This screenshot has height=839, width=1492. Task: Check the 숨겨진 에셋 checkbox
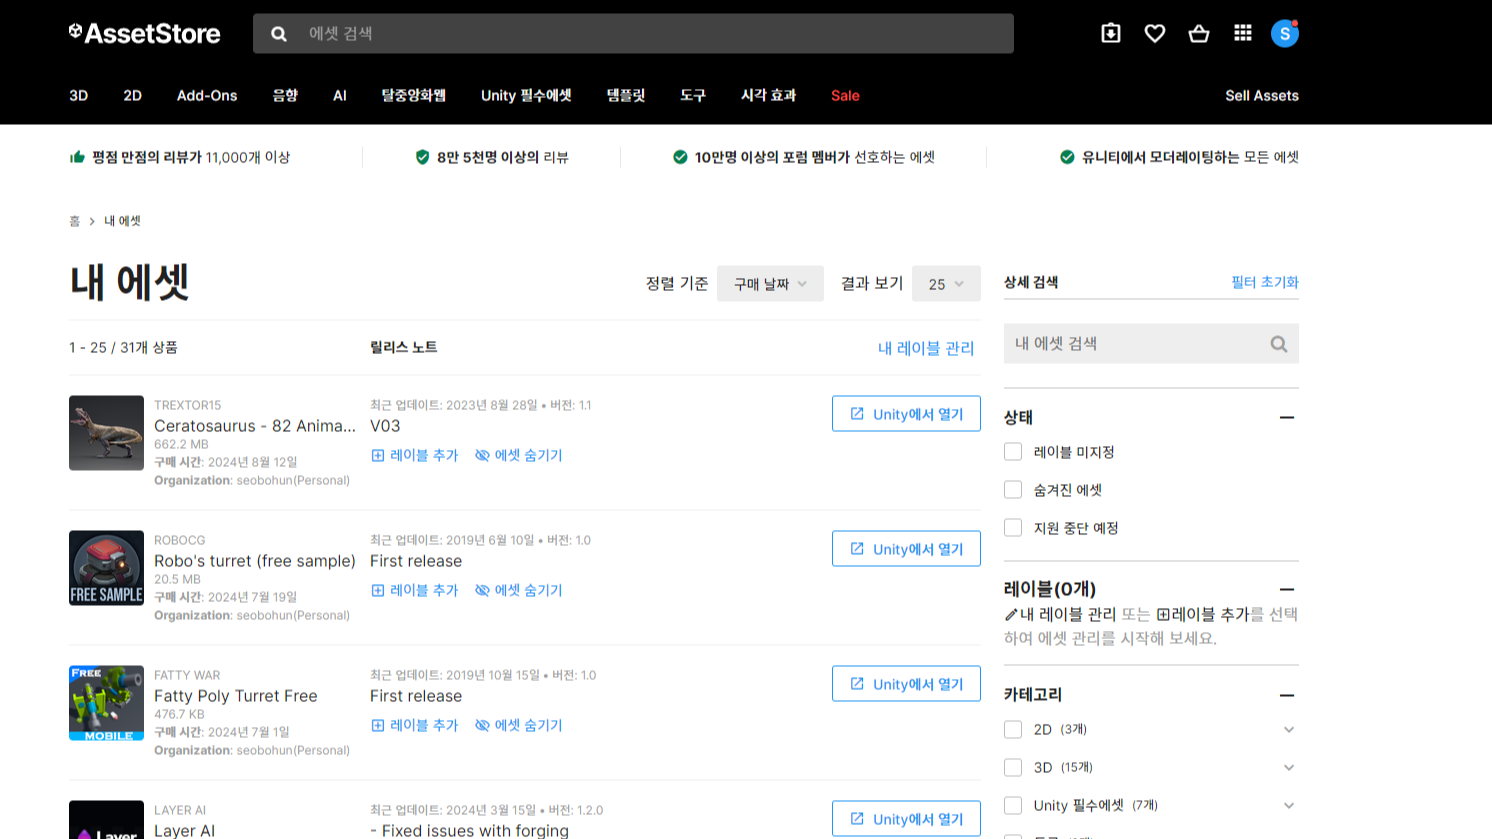(1013, 490)
